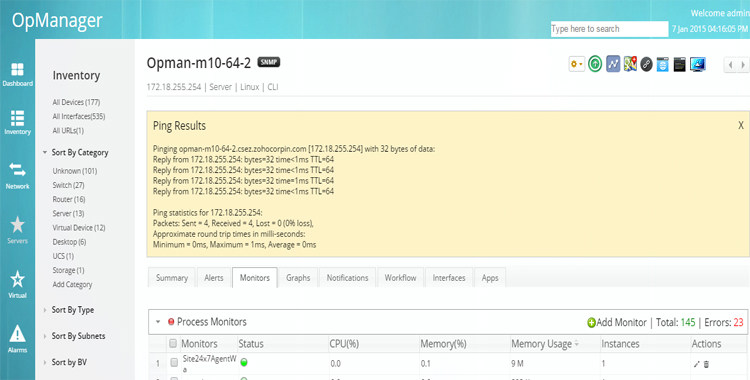Check the Site24x7AgentWa row checkbox

tap(174, 363)
